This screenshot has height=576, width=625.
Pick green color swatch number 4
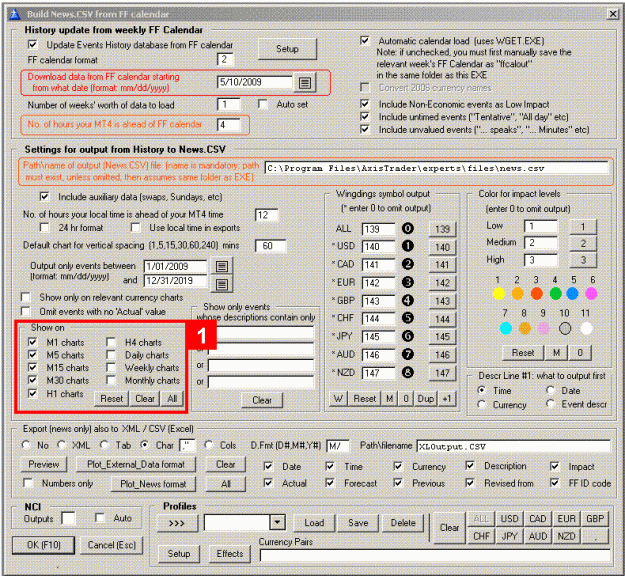coord(555,294)
